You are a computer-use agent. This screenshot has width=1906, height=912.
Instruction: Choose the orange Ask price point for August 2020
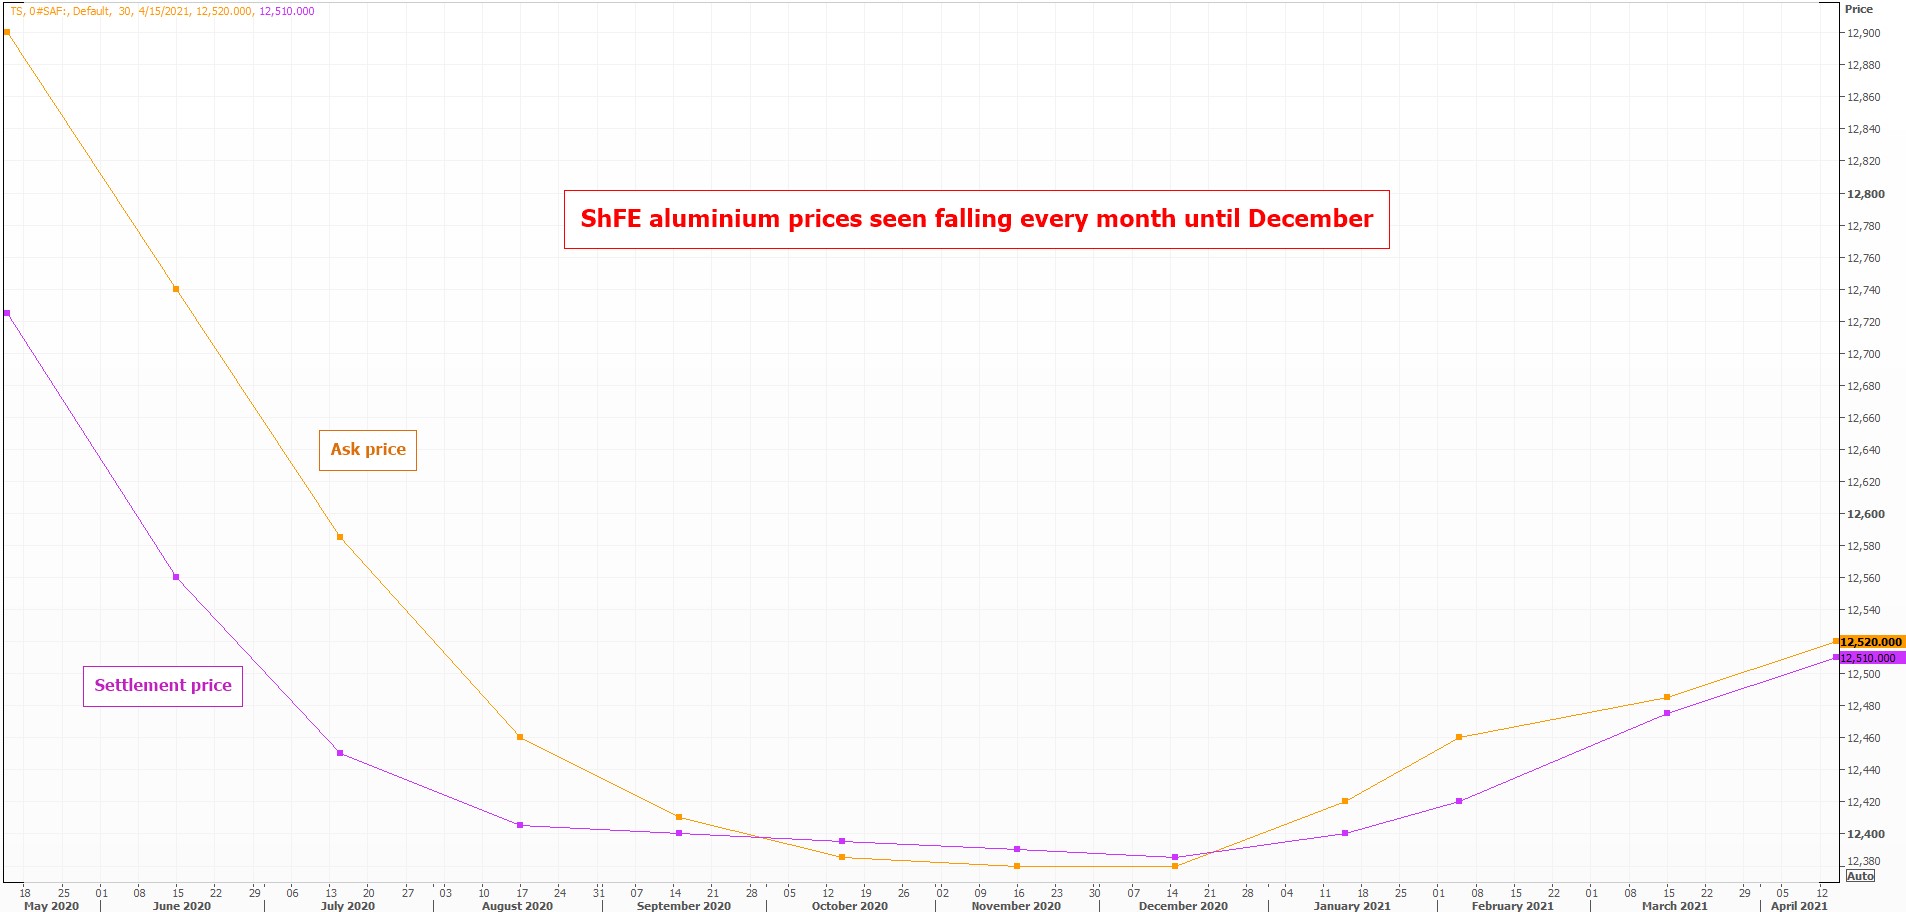[x=520, y=737]
